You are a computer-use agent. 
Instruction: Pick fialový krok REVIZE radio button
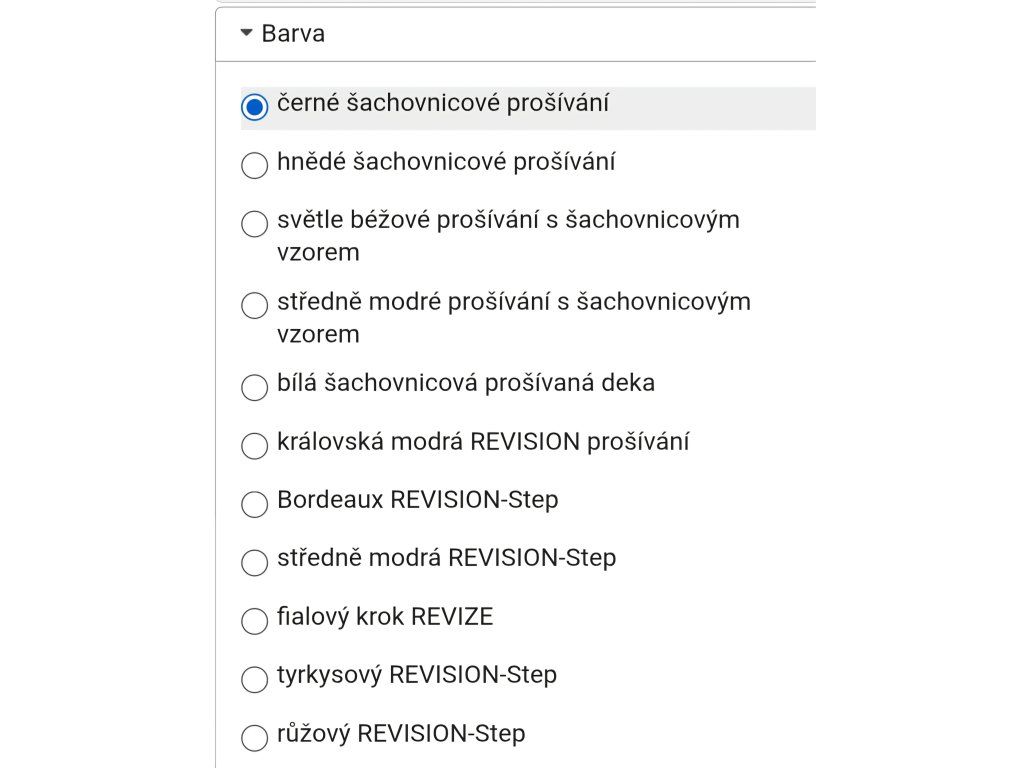[x=255, y=620]
